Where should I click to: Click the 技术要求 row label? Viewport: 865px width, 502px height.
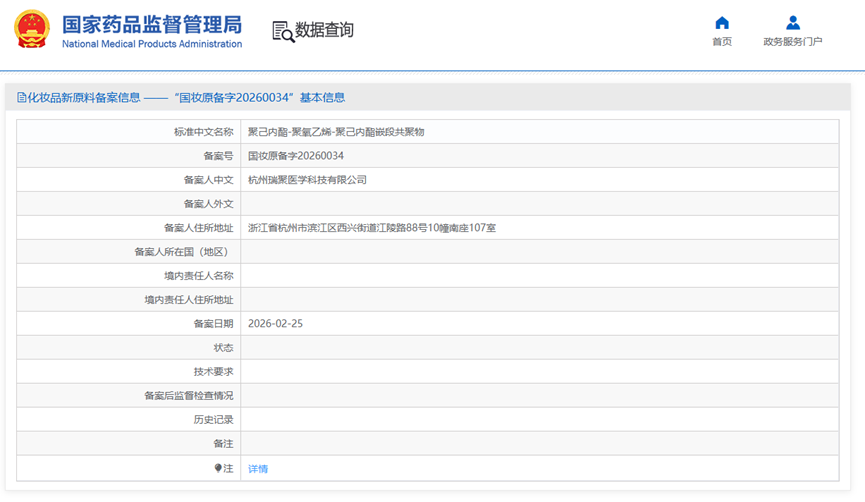pos(213,372)
